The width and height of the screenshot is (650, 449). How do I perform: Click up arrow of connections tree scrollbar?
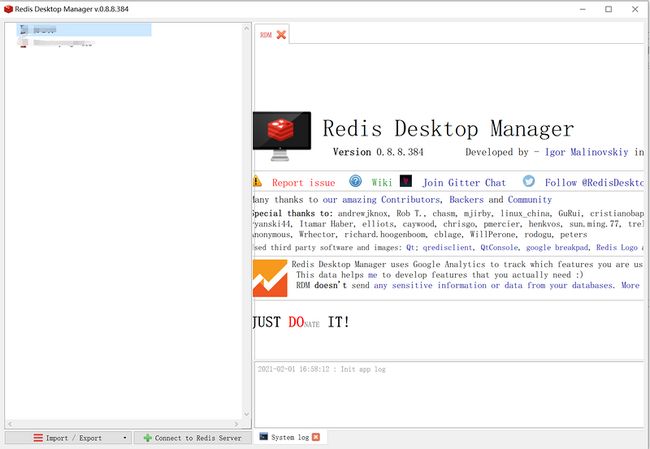click(x=247, y=29)
